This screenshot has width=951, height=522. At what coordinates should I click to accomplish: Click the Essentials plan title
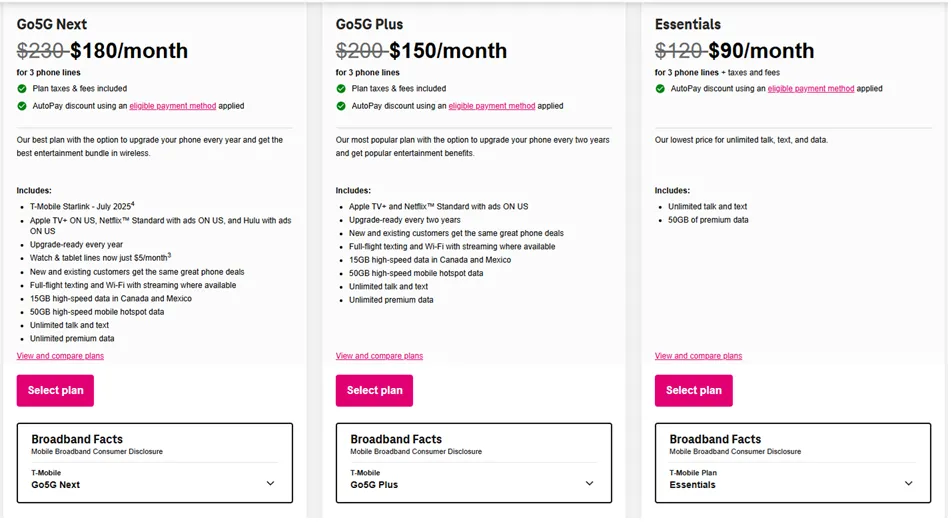tap(687, 24)
